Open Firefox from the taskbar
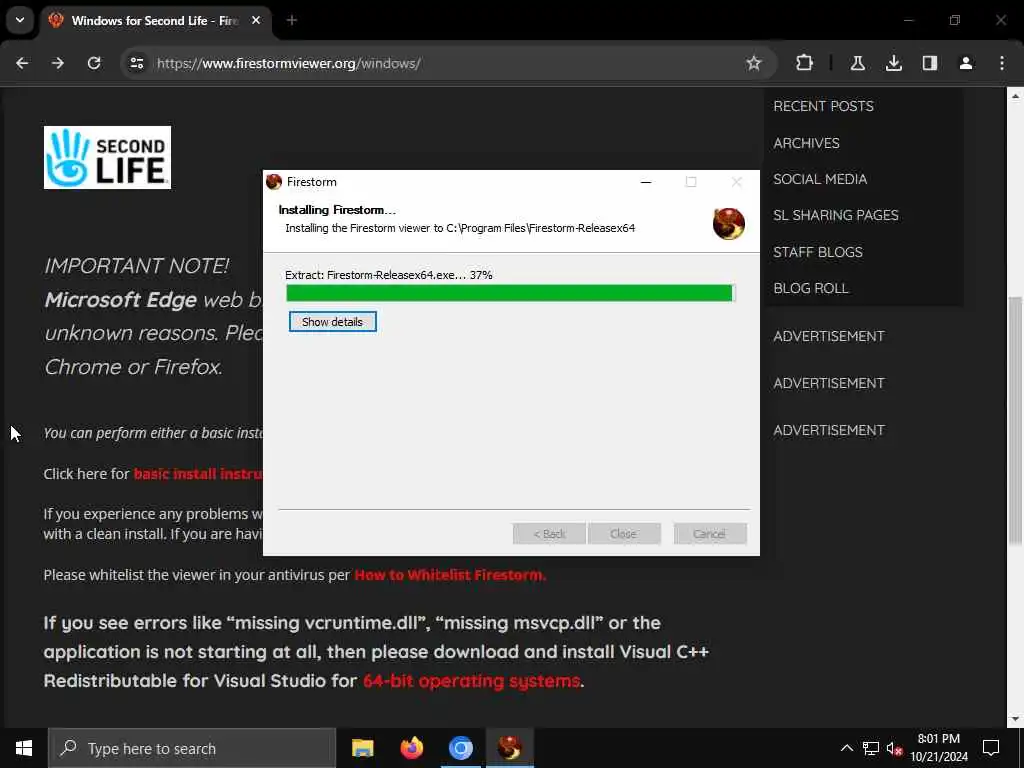This screenshot has height=768, width=1024. pos(411,748)
